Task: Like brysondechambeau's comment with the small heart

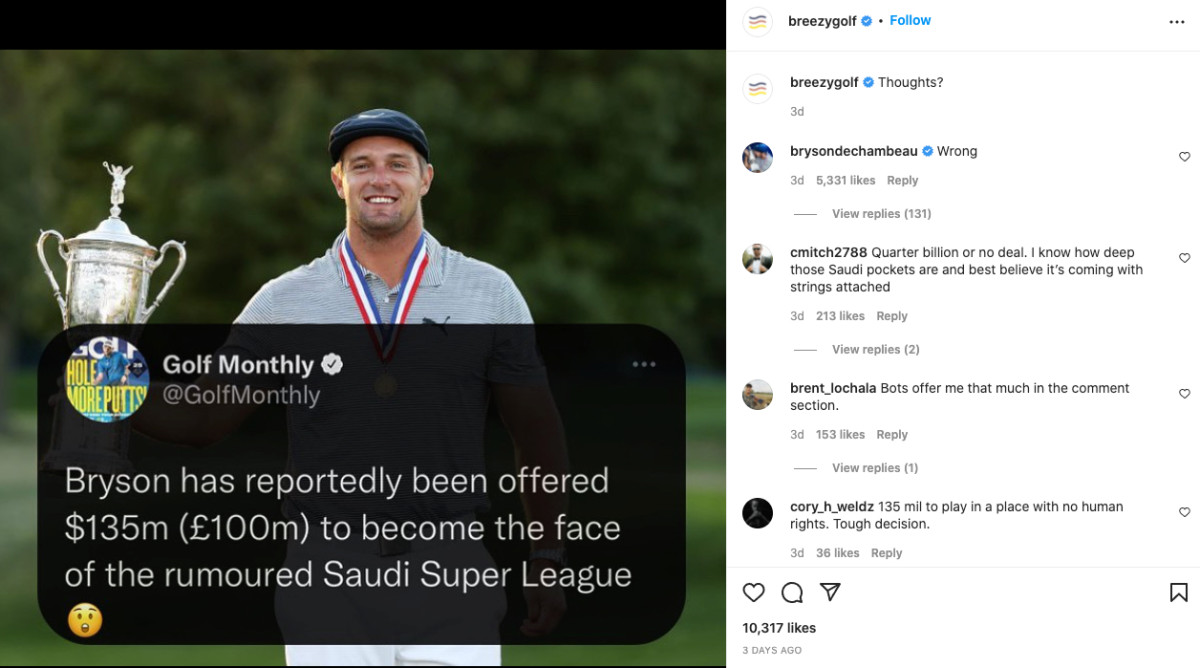Action: click(1184, 156)
